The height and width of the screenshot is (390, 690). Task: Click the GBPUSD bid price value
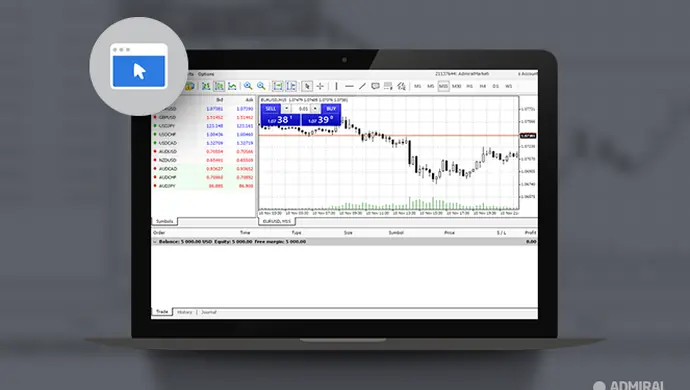(x=215, y=118)
